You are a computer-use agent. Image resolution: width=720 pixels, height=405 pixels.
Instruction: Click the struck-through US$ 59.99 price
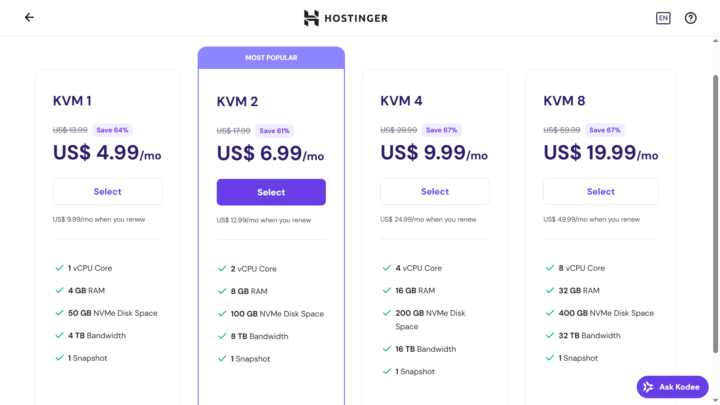(x=562, y=130)
